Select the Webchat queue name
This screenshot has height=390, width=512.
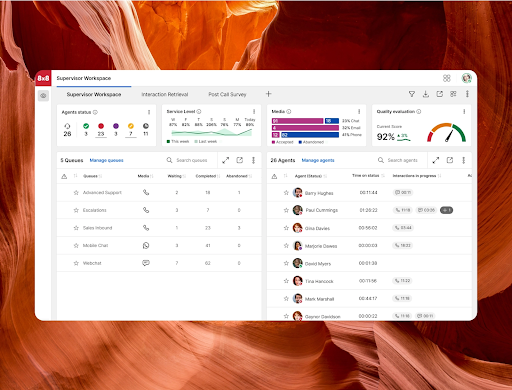pyautogui.click(x=92, y=263)
